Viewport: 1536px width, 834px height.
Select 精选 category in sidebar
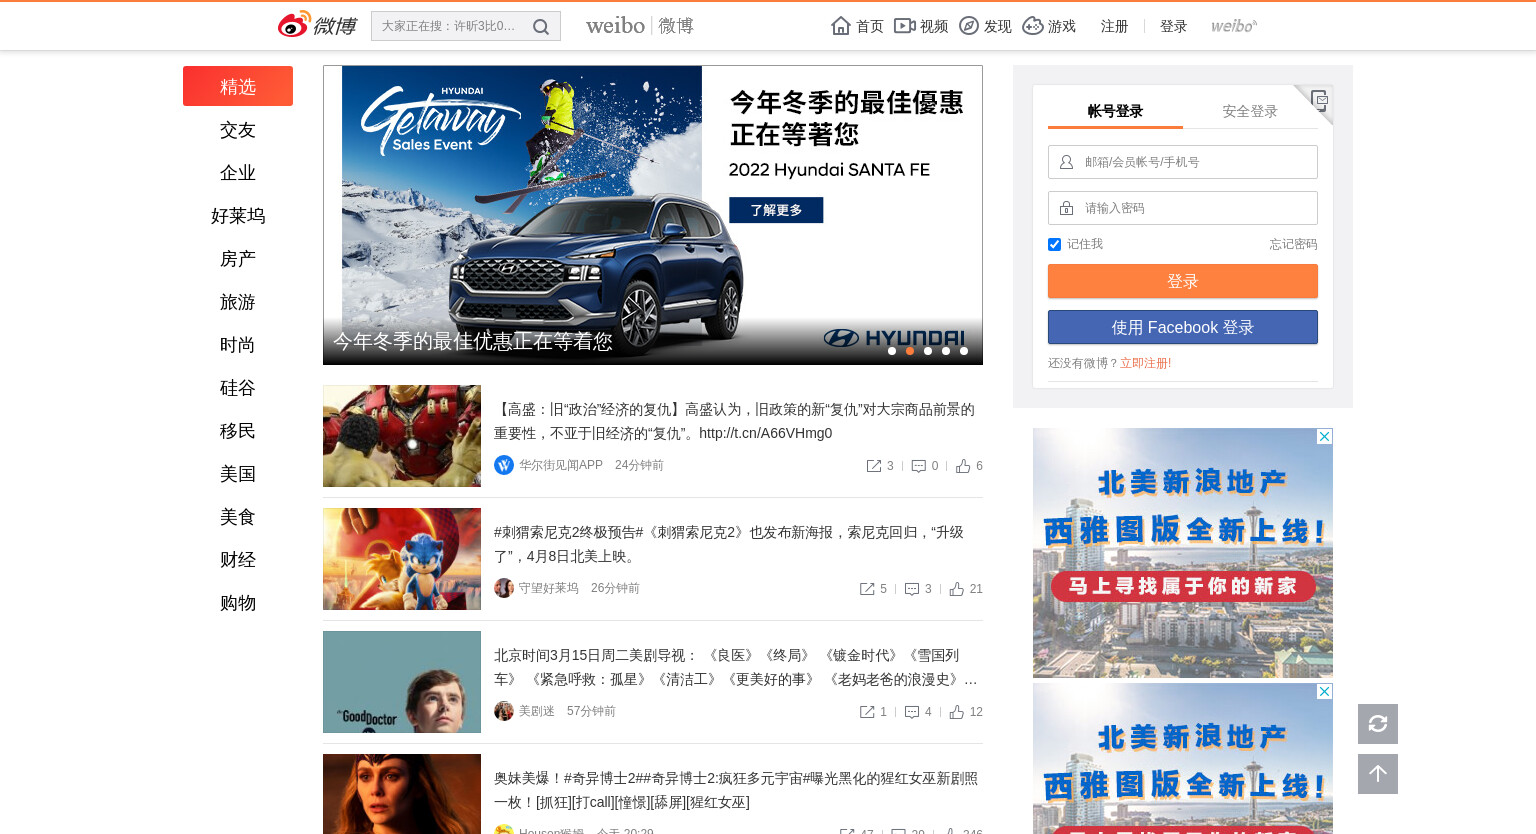coord(238,86)
